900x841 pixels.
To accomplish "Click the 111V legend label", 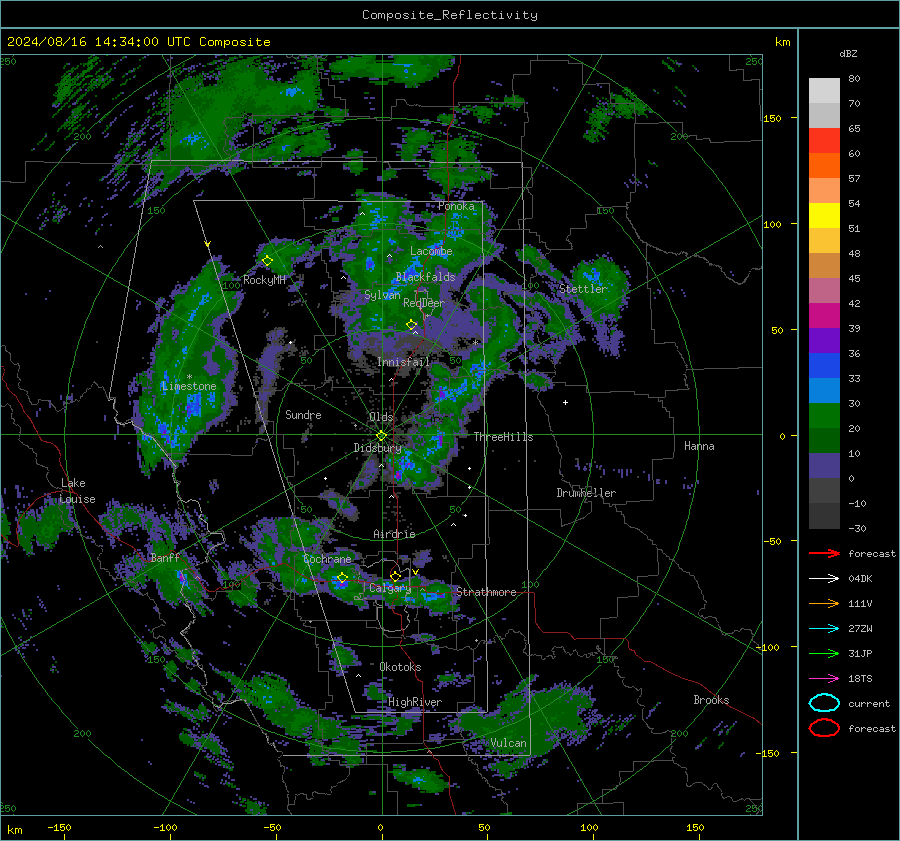I will (860, 603).
